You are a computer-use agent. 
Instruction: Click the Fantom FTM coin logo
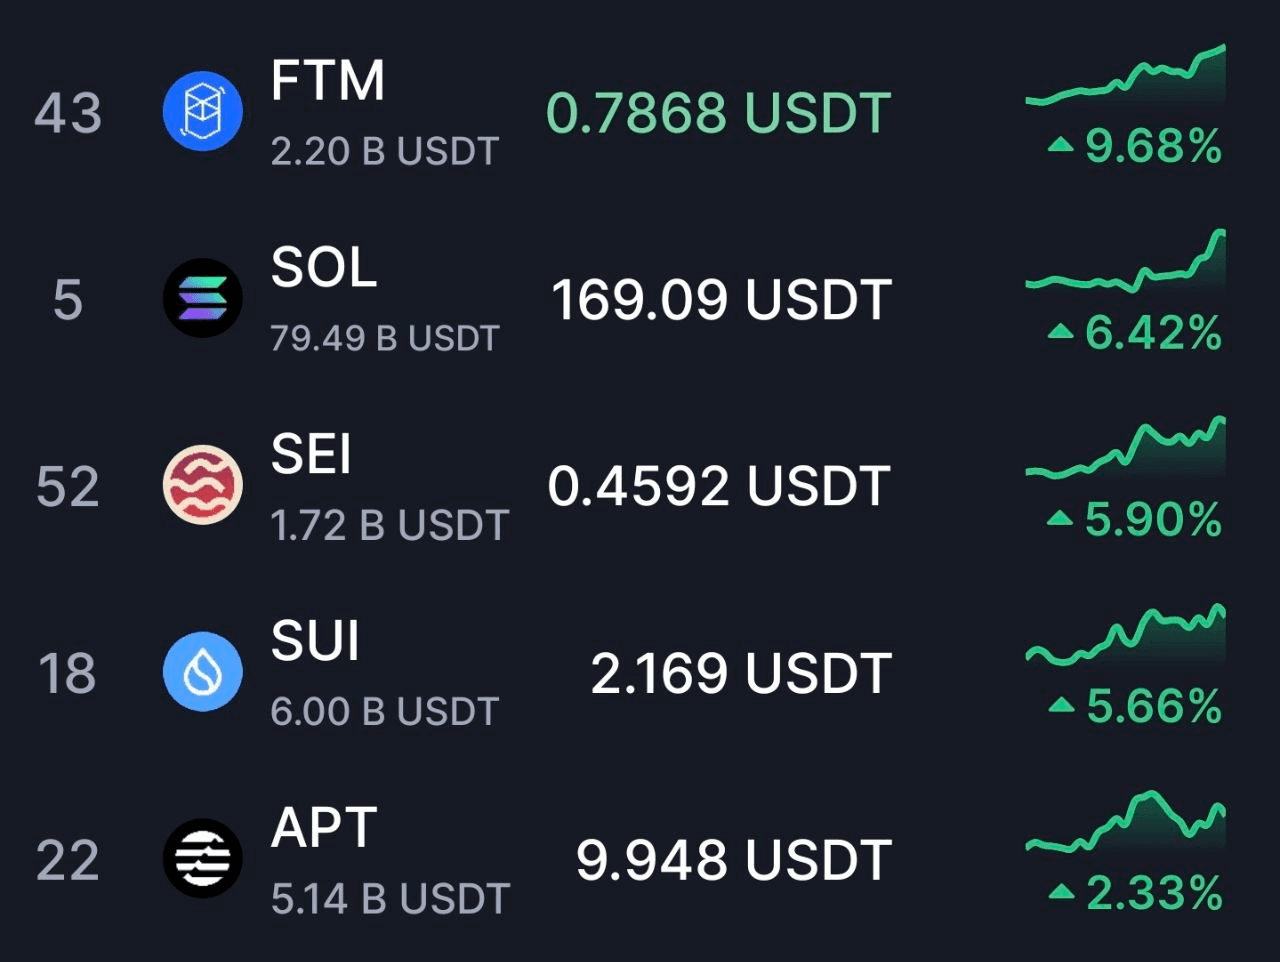click(x=203, y=111)
